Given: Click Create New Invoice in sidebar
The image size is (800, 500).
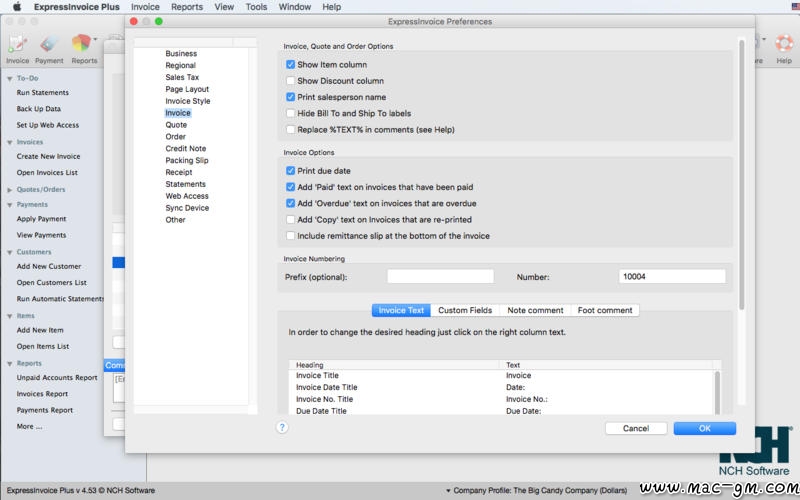Looking at the screenshot, I should tap(48, 156).
